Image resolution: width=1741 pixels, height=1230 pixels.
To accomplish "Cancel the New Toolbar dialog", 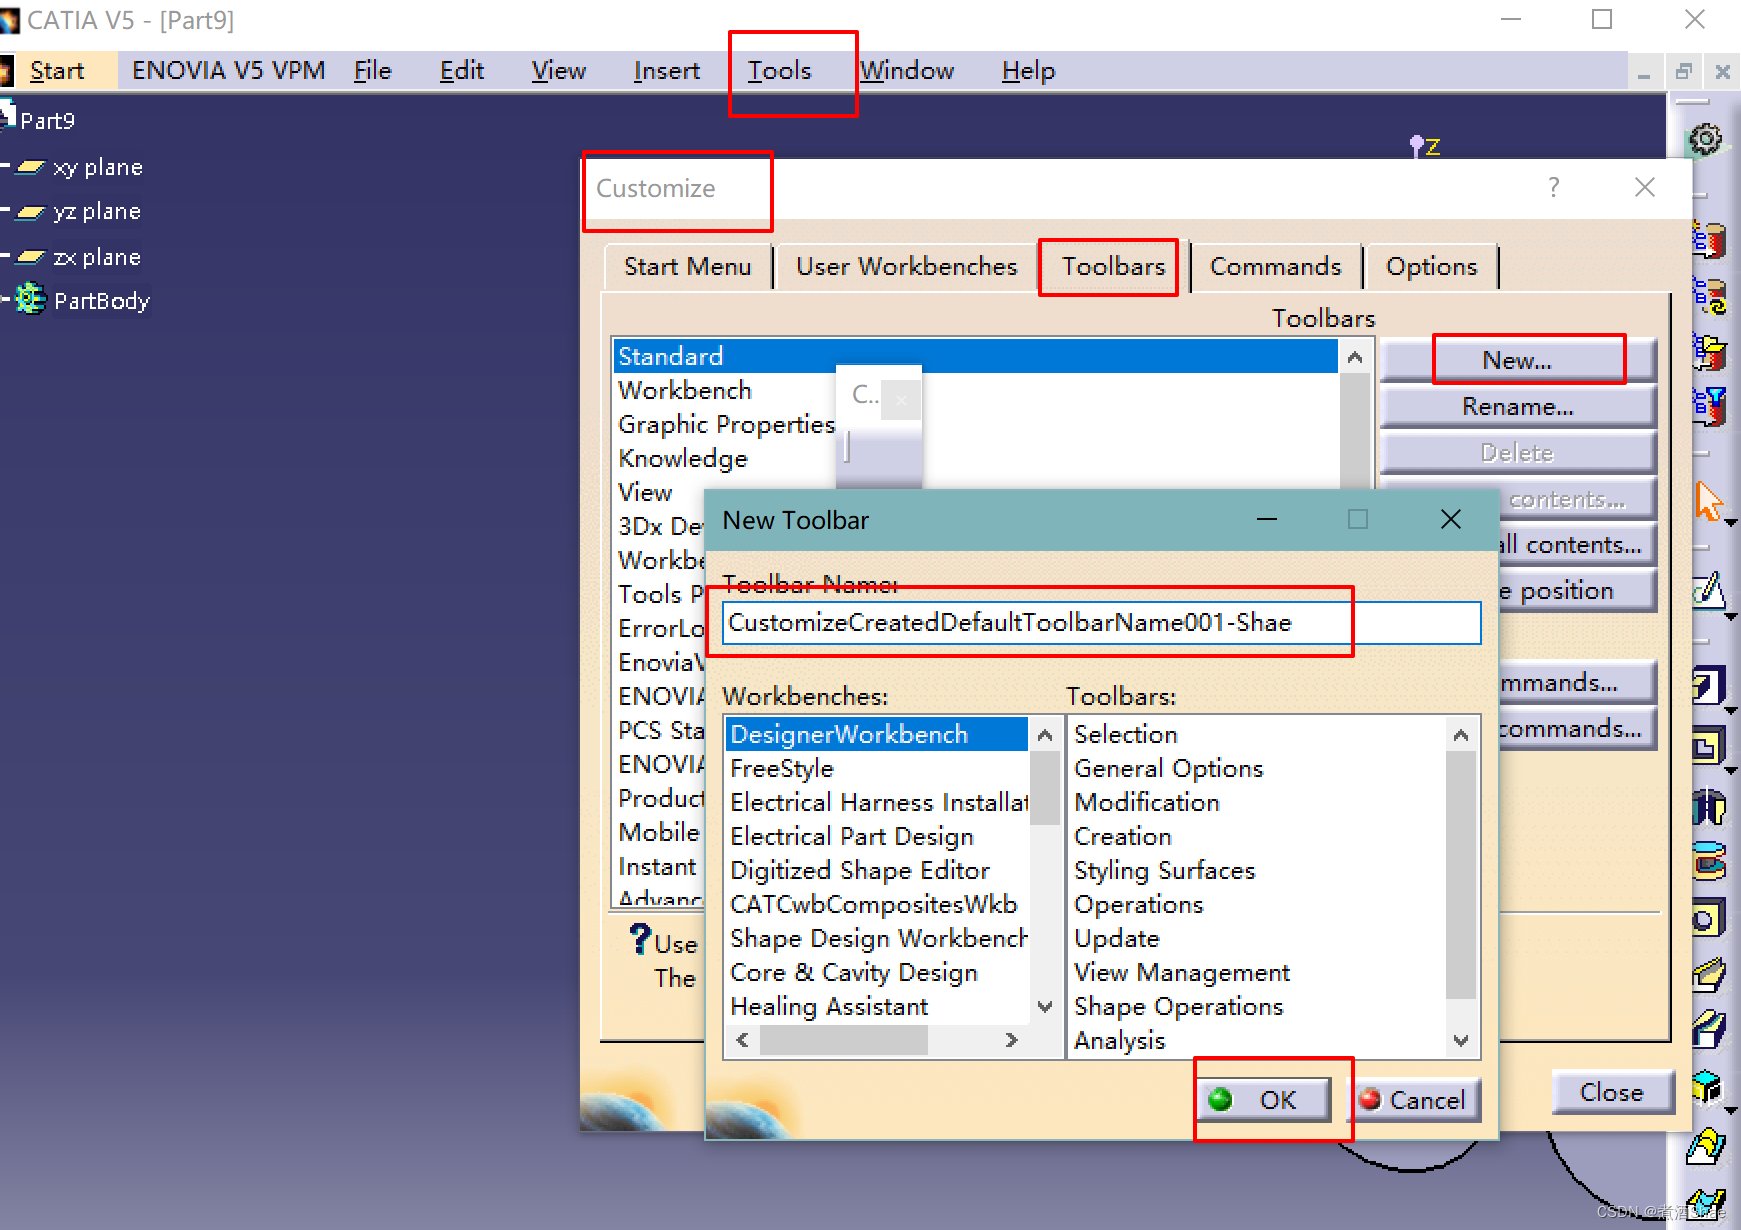I will pyautogui.click(x=1414, y=1100).
